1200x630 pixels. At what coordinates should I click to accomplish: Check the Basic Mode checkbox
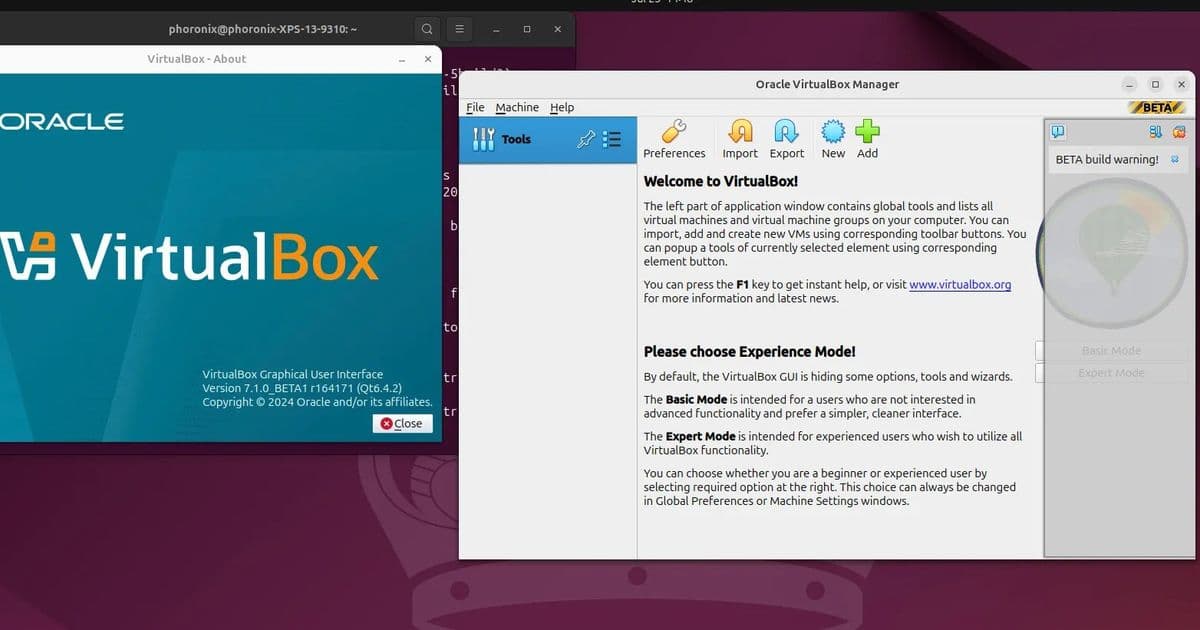click(1039, 350)
